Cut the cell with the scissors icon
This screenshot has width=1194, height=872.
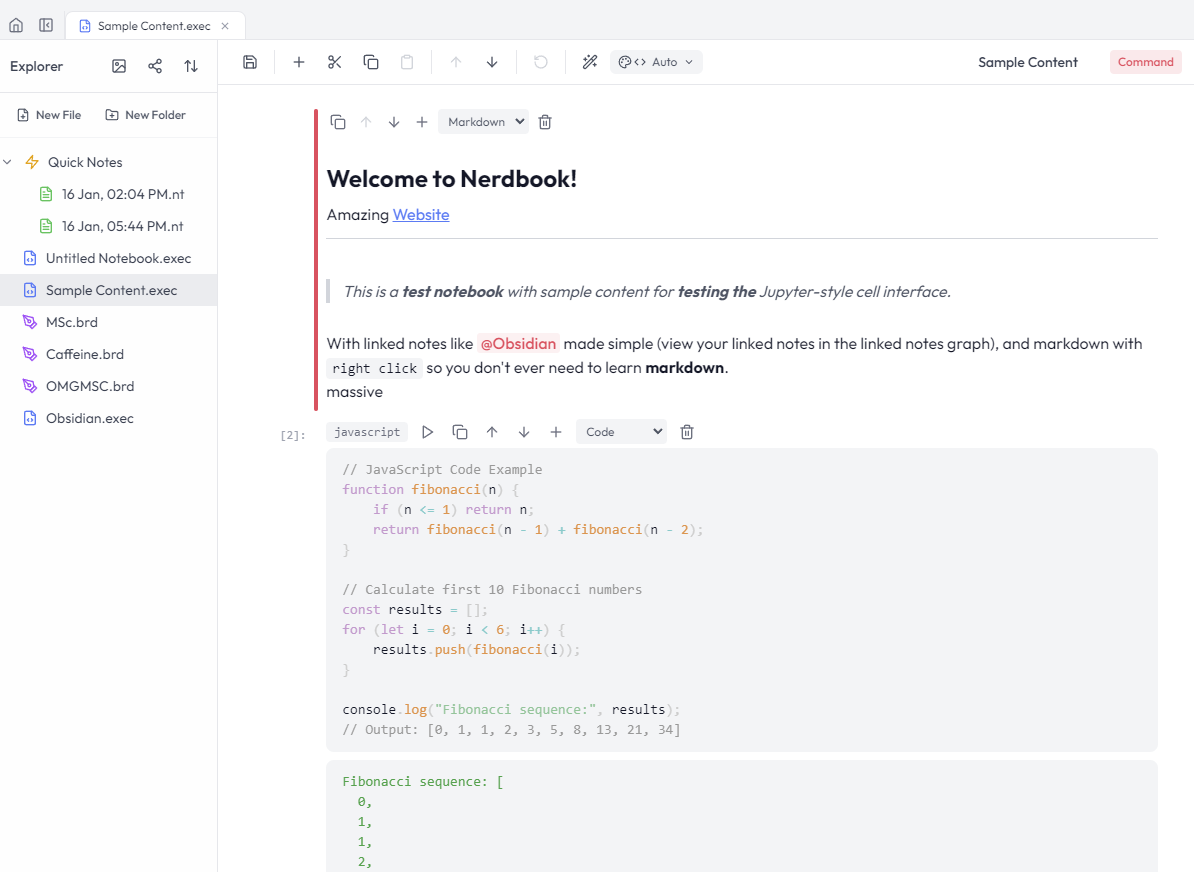coord(334,62)
